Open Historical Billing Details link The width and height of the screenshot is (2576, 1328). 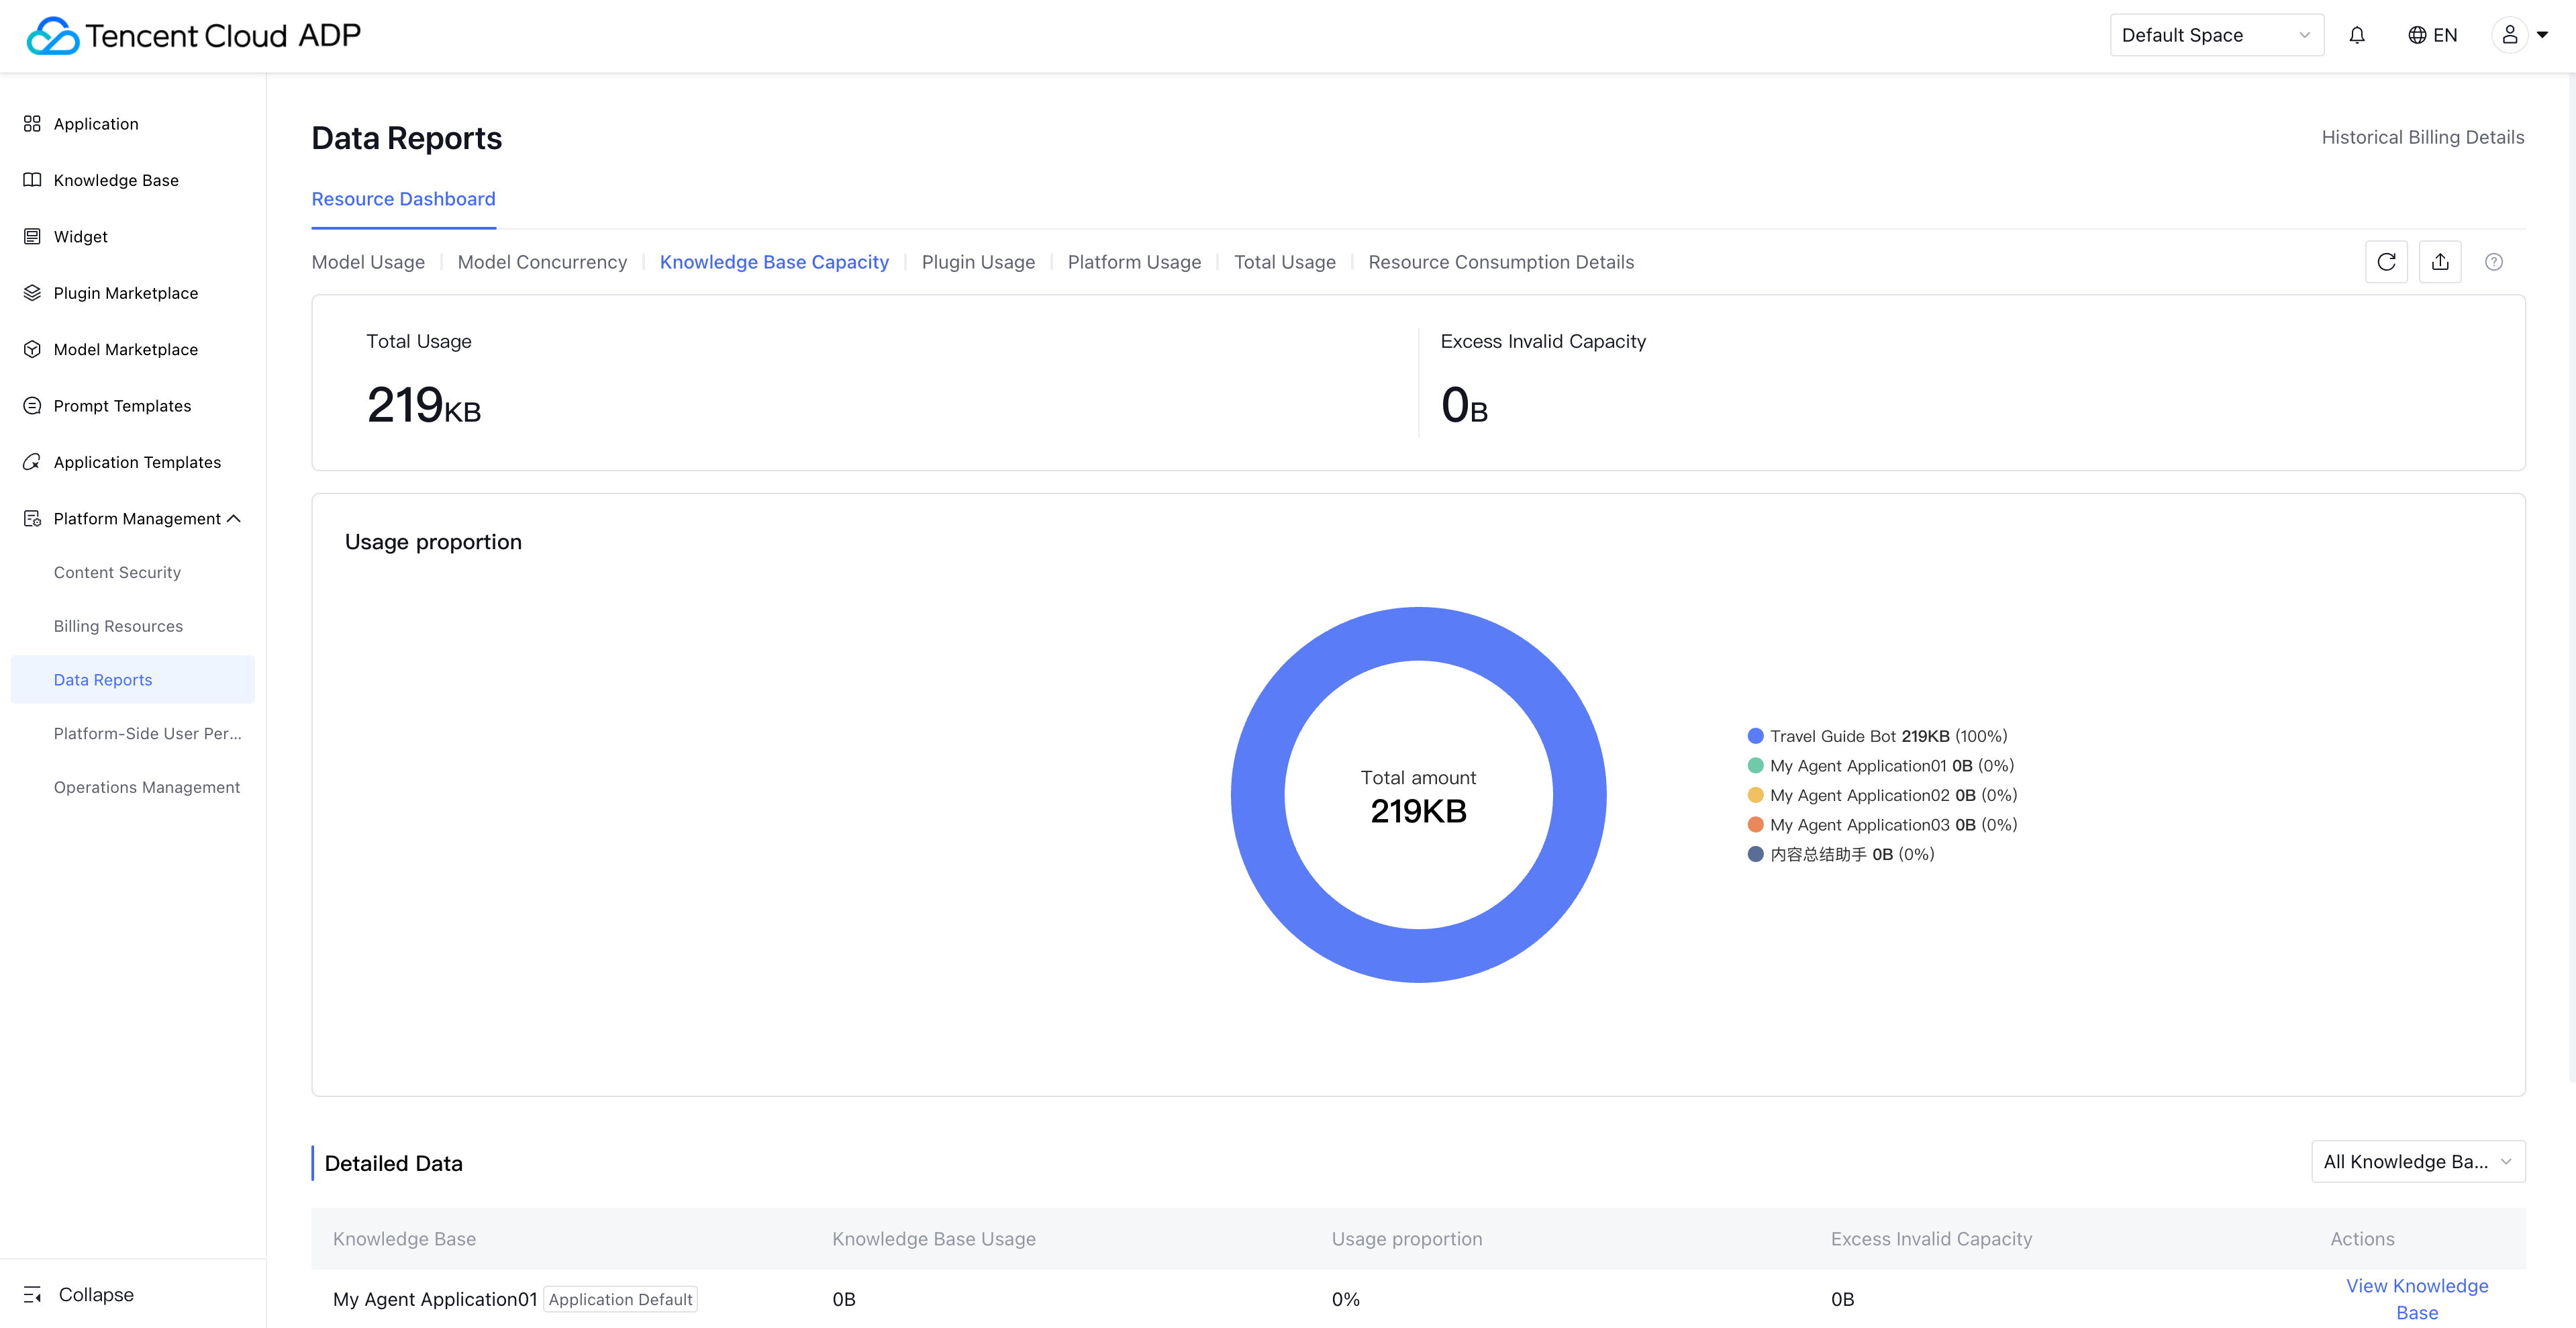pos(2422,137)
